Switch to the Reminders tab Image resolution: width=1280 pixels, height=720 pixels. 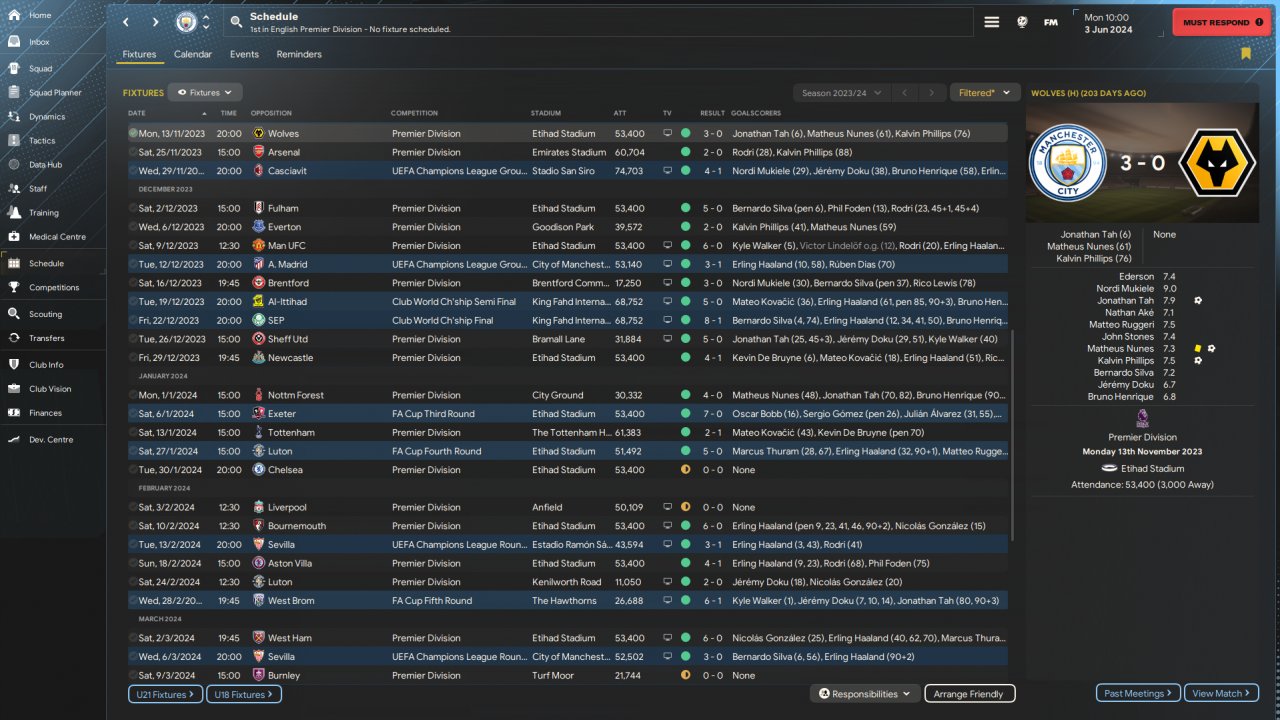point(299,54)
